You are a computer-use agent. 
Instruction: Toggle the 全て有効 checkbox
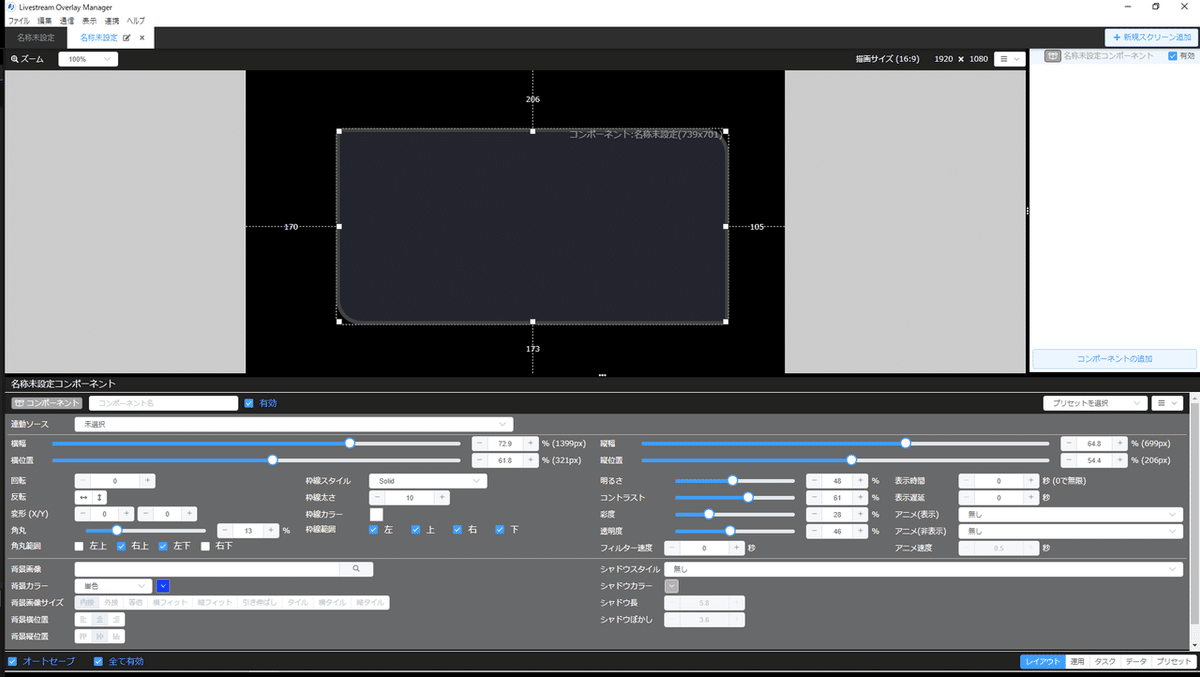click(99, 661)
